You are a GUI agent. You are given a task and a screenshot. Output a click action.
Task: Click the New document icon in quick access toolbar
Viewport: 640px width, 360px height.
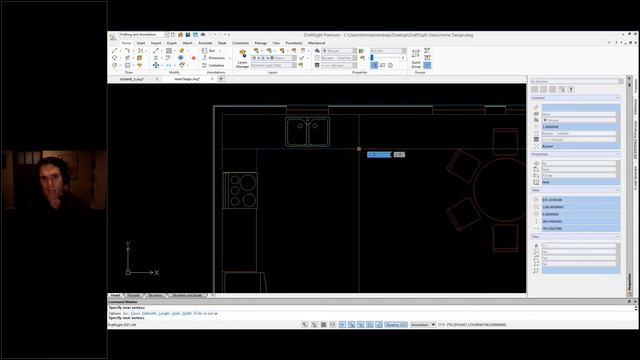point(173,35)
